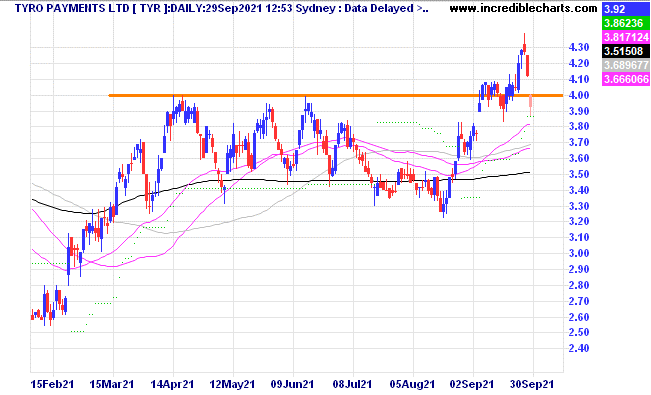Click the 15Mar21 date axis label
This screenshot has width=651, height=395.
pyautogui.click(x=112, y=384)
